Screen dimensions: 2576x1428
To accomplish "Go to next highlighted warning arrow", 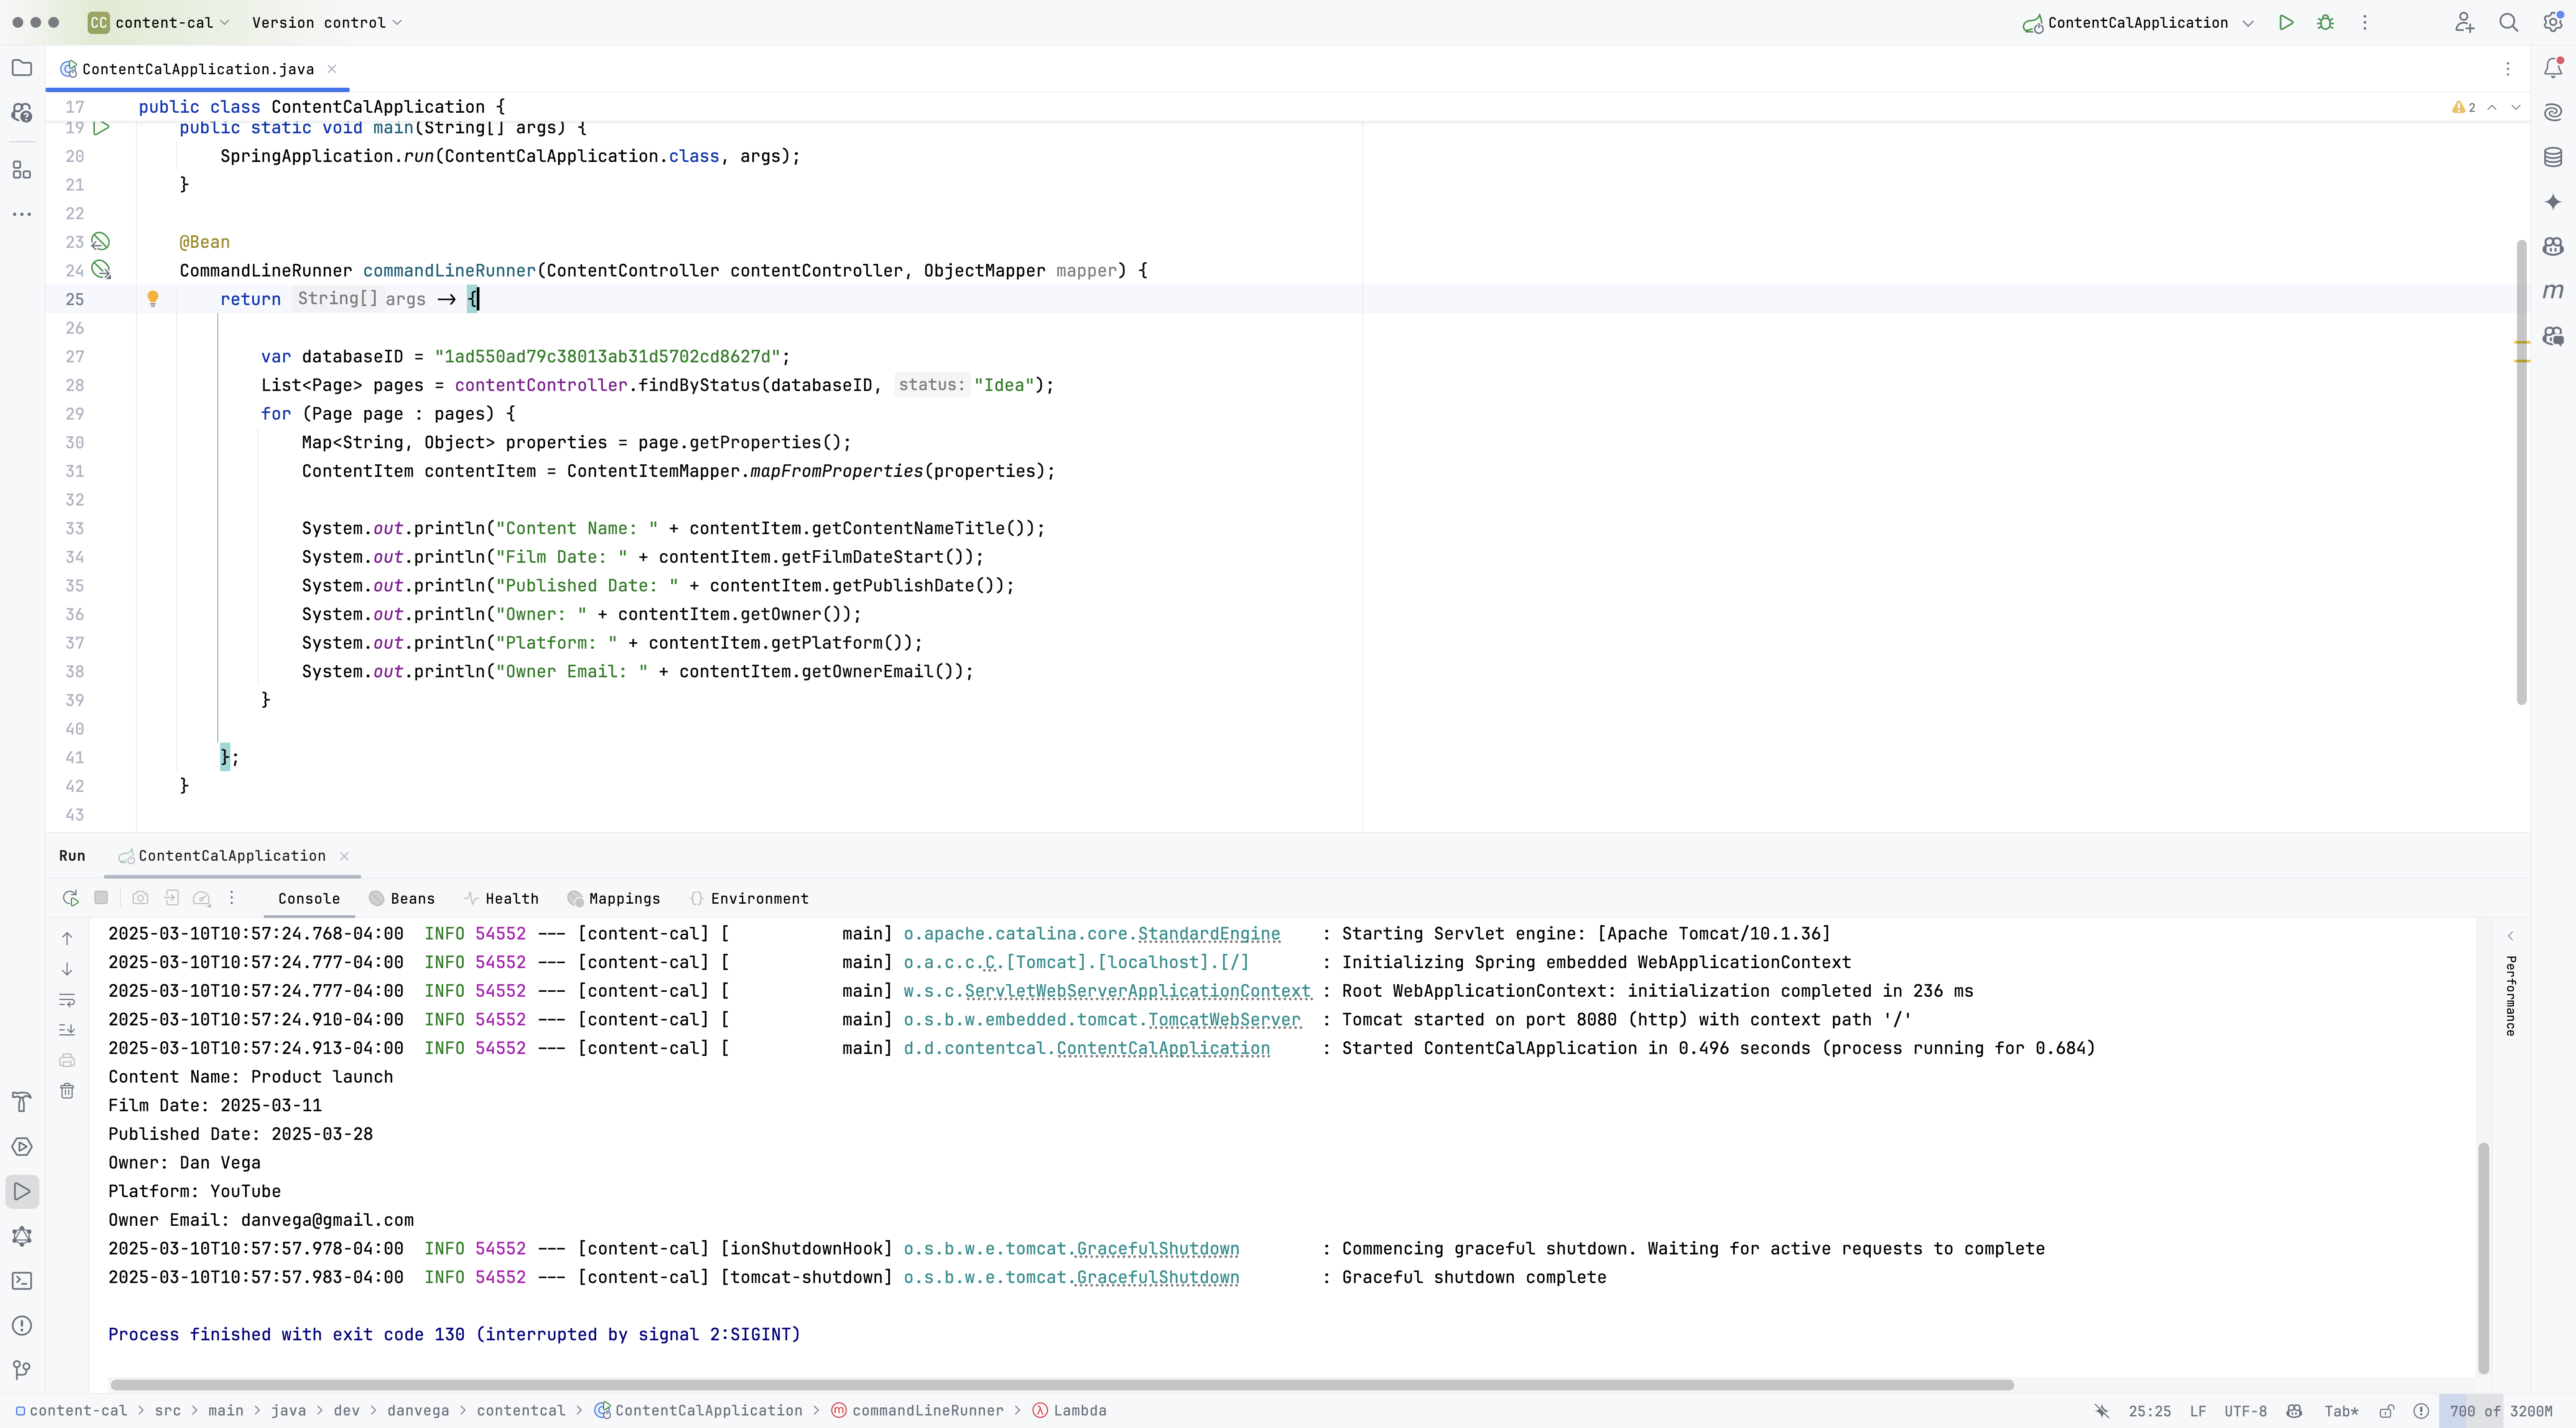I will coord(2517,107).
